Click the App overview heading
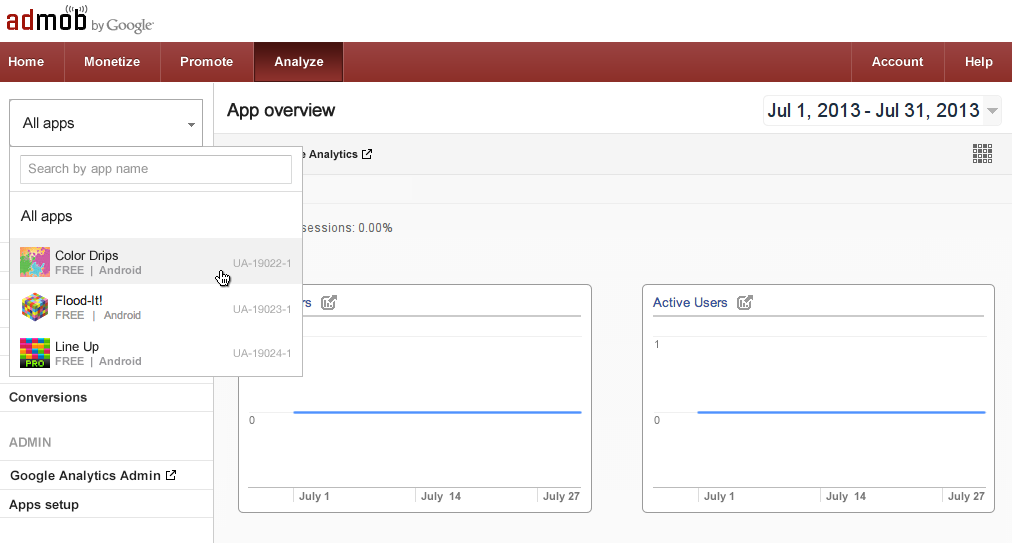The image size is (1012, 543). click(x=281, y=110)
